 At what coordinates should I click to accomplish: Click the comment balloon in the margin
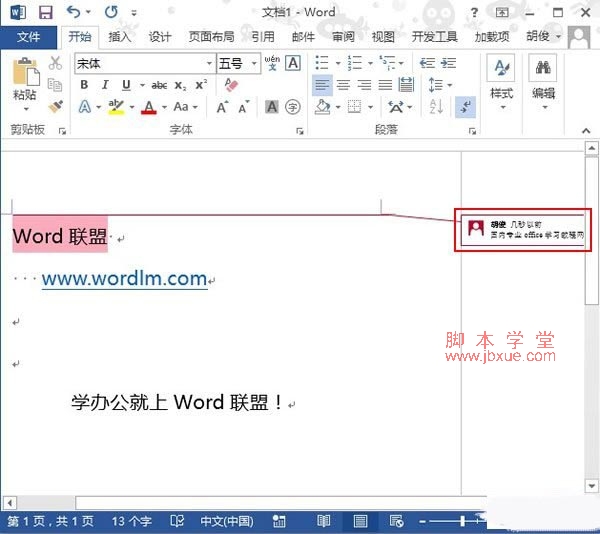point(522,230)
